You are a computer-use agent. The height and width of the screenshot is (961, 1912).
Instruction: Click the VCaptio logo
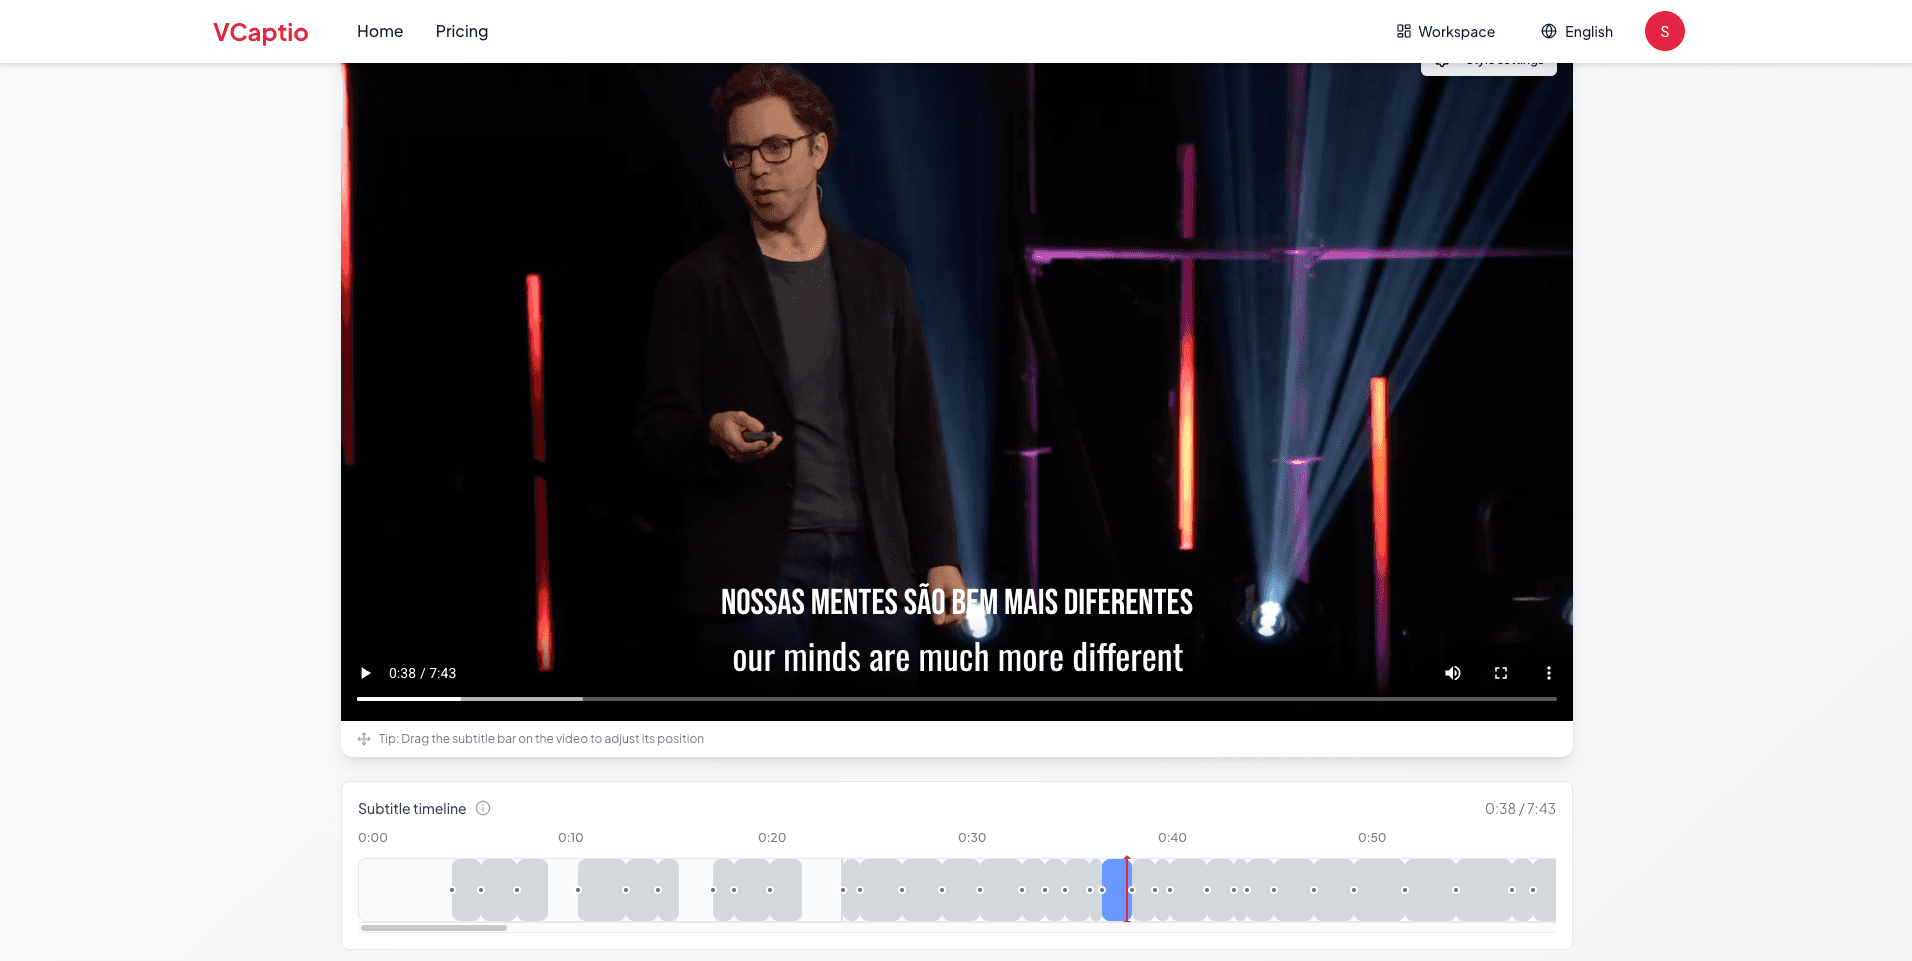coord(260,32)
